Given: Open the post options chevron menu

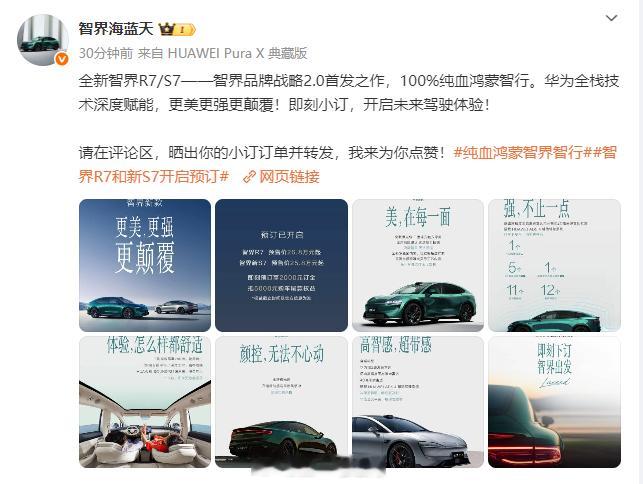Looking at the screenshot, I should tap(611, 18).
